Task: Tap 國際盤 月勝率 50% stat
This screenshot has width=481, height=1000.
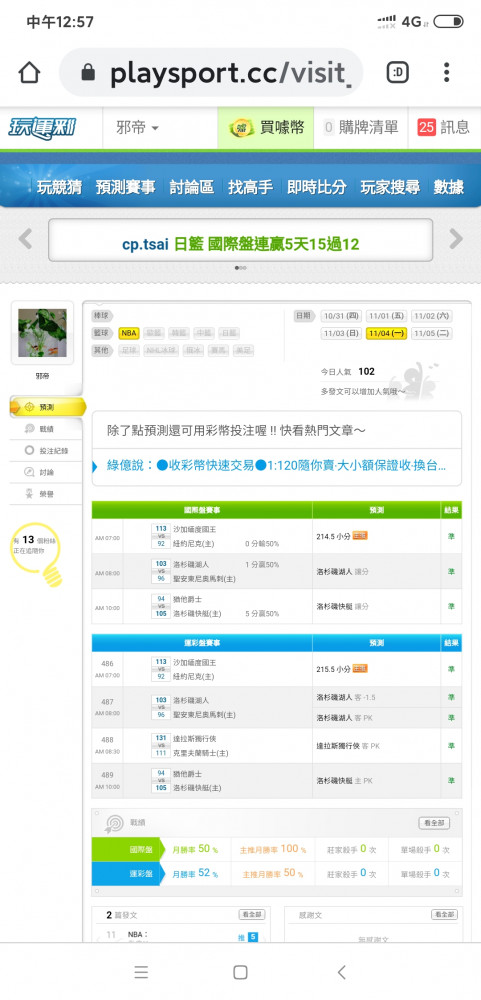Action: pyautogui.click(x=195, y=849)
